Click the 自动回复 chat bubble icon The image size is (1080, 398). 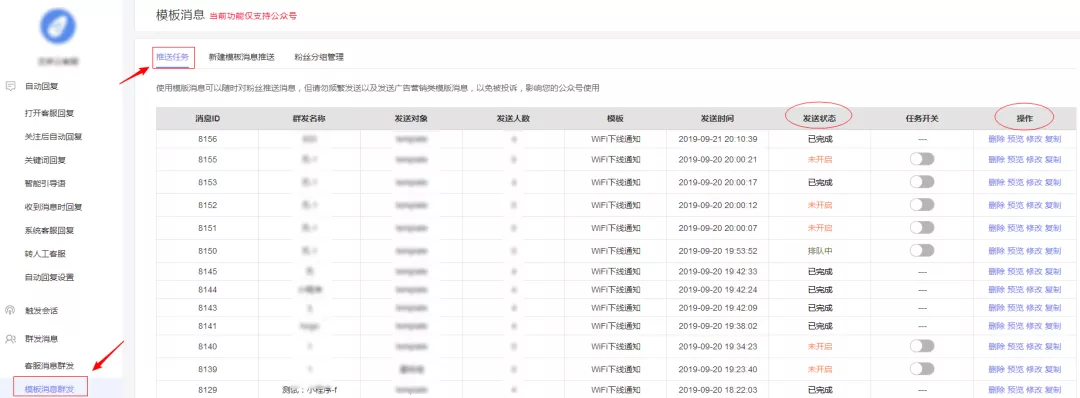(x=10, y=87)
